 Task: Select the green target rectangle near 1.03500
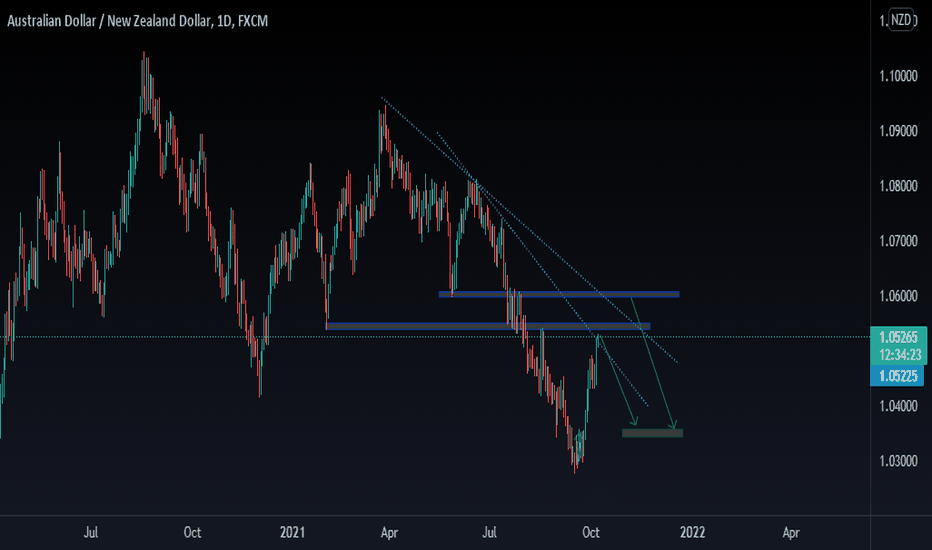pos(653,433)
